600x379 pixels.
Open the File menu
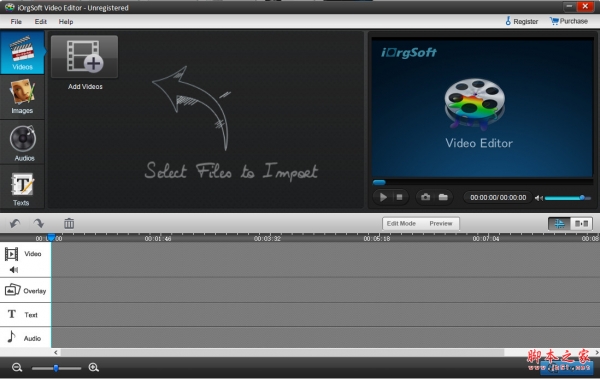[16, 21]
